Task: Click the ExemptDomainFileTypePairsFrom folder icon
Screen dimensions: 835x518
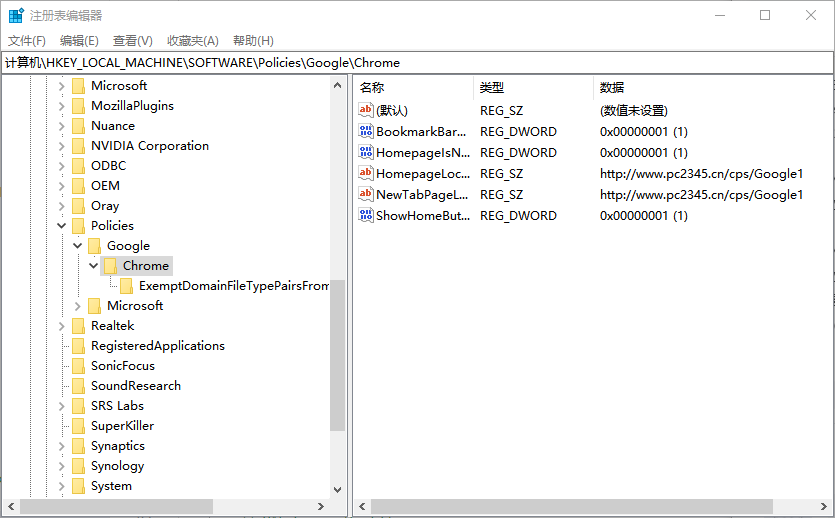Action: pyautogui.click(x=126, y=286)
